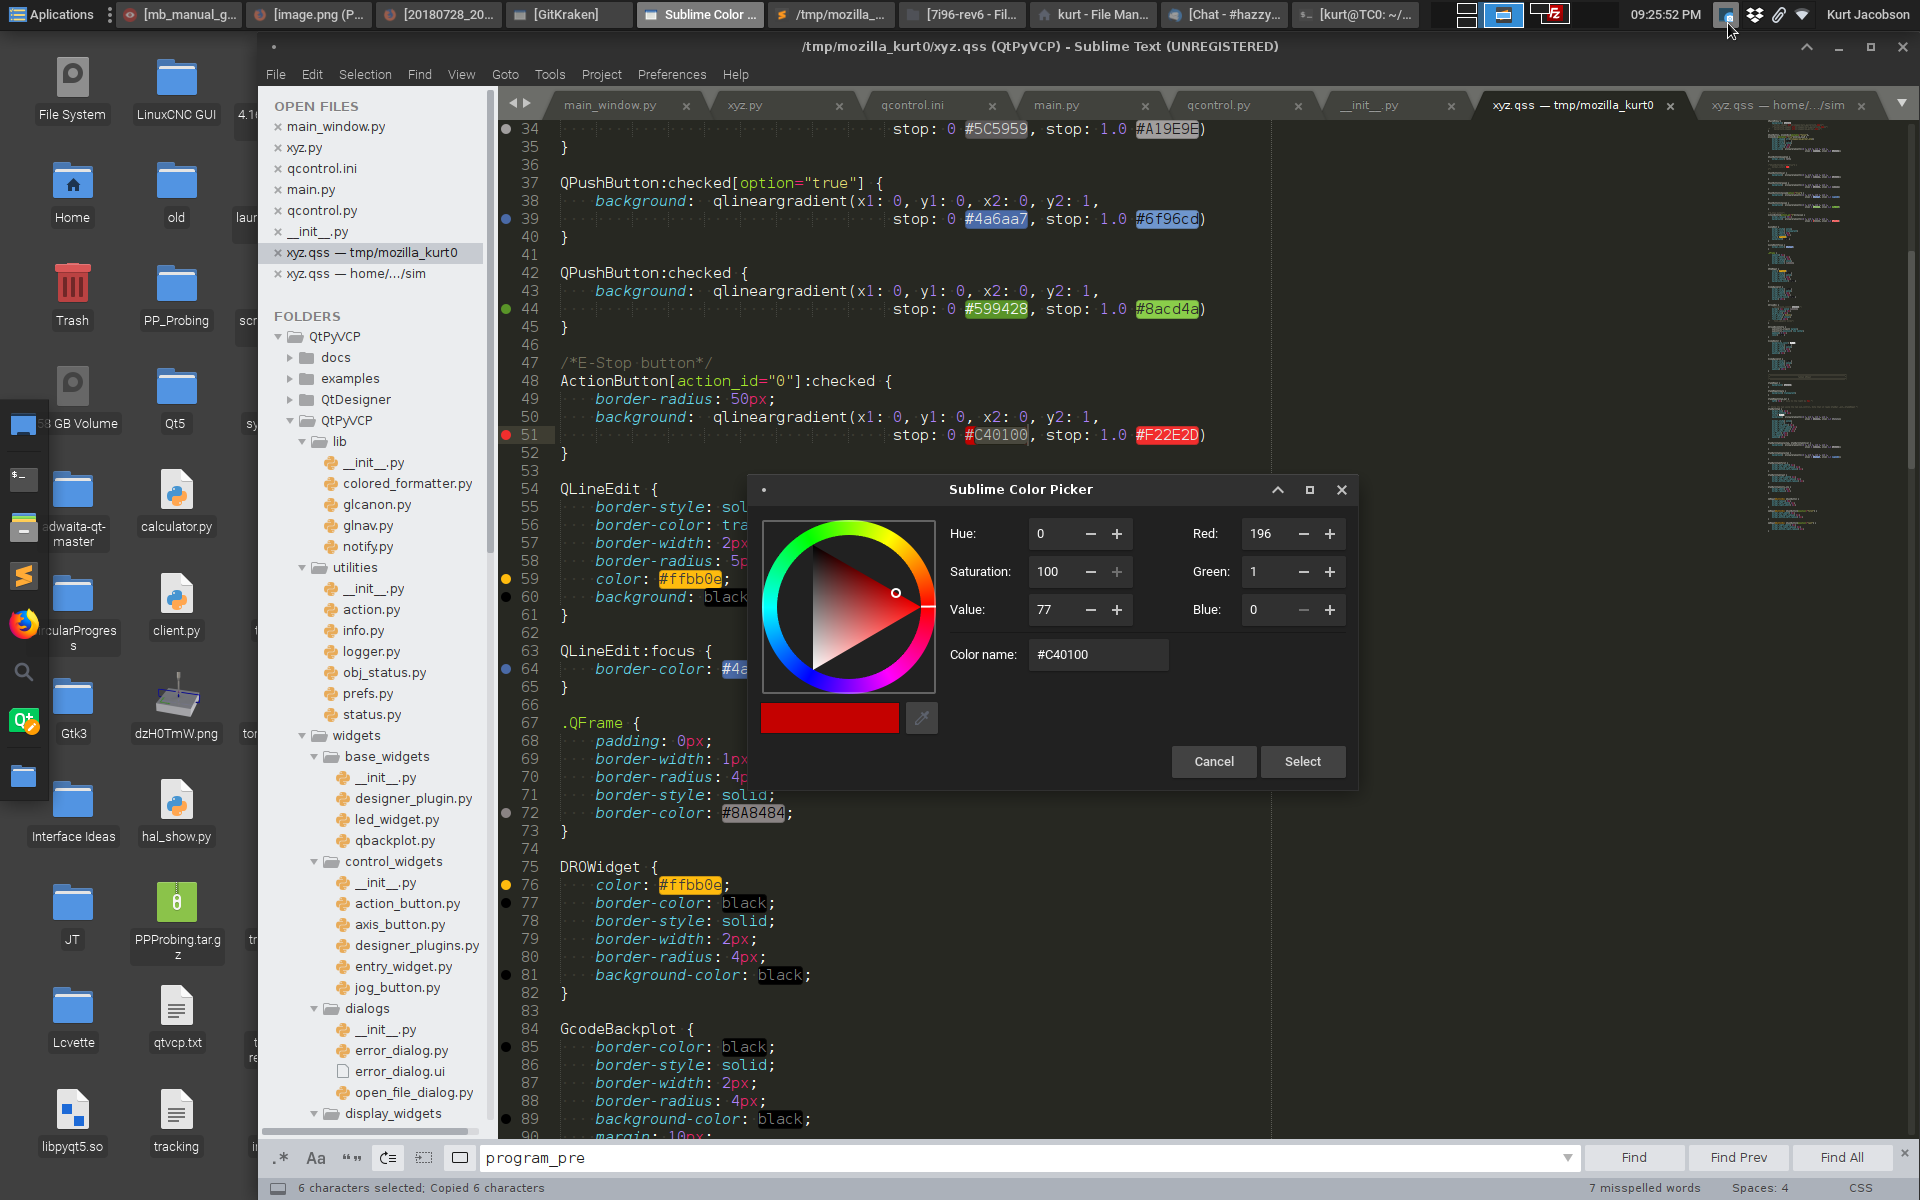Click the red color preview swatch

[x=830, y=718]
